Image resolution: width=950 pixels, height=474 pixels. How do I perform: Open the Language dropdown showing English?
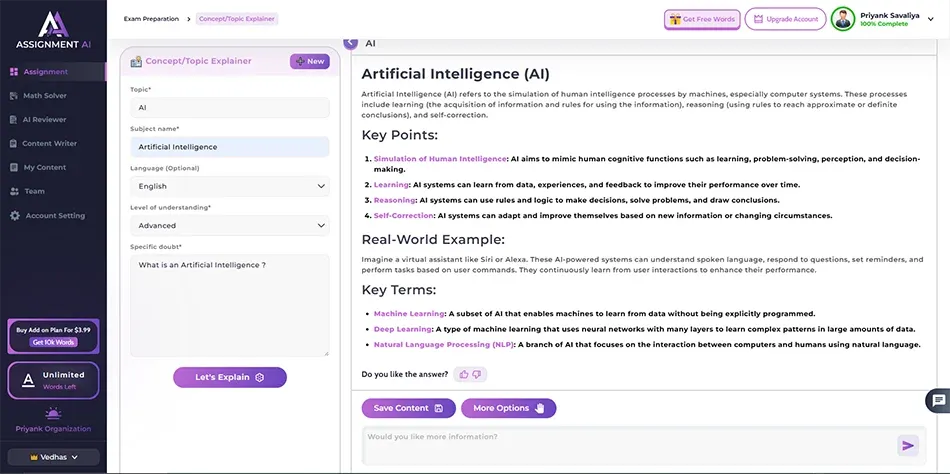pyautogui.click(x=229, y=186)
